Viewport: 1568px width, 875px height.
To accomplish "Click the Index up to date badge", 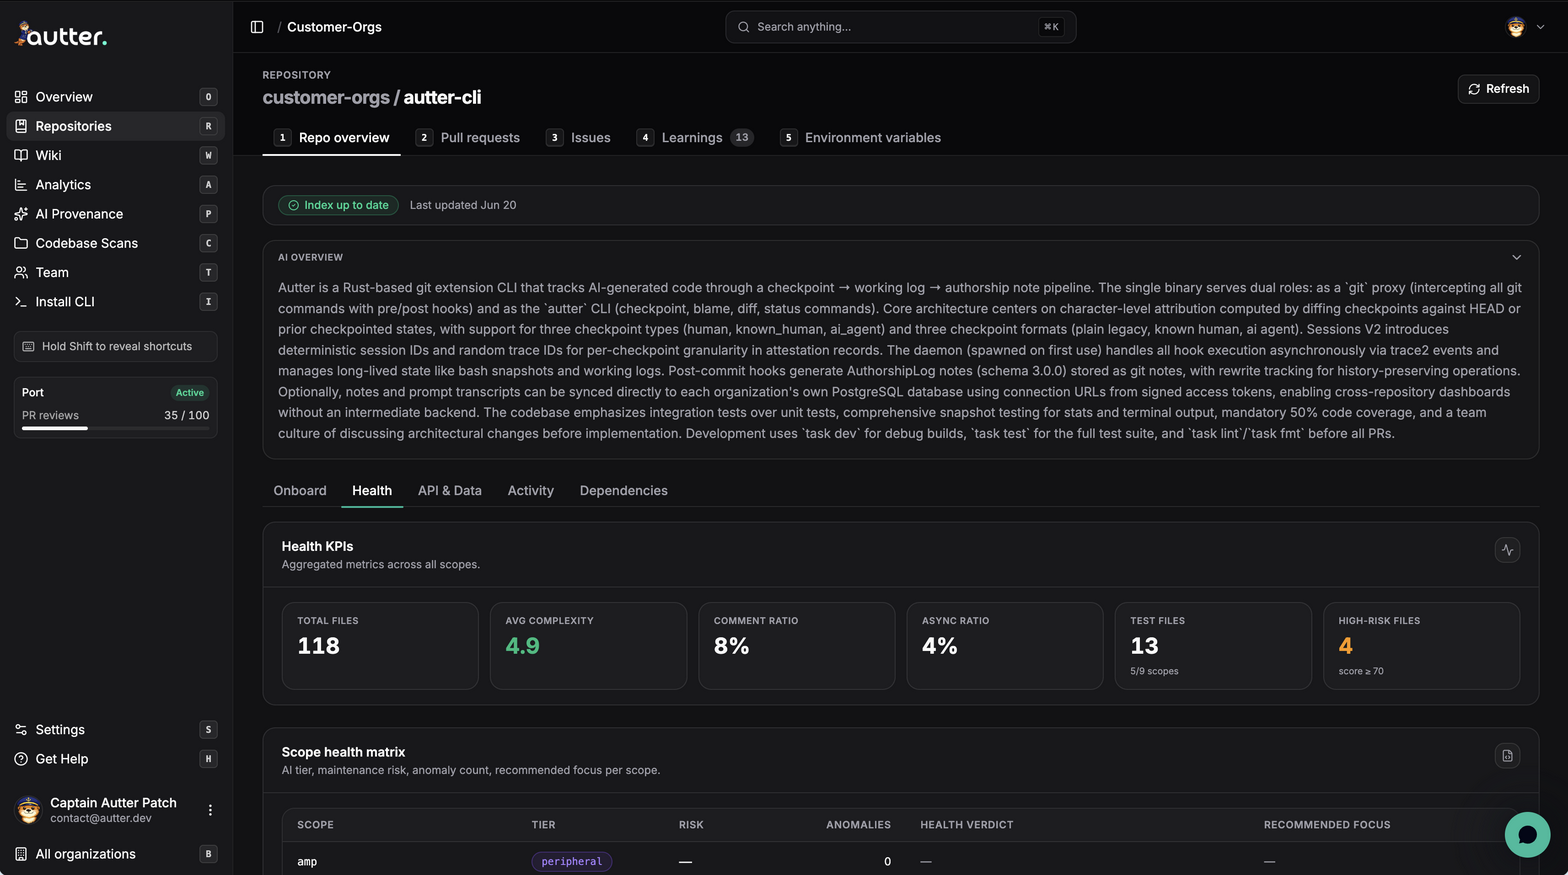I will [x=338, y=205].
